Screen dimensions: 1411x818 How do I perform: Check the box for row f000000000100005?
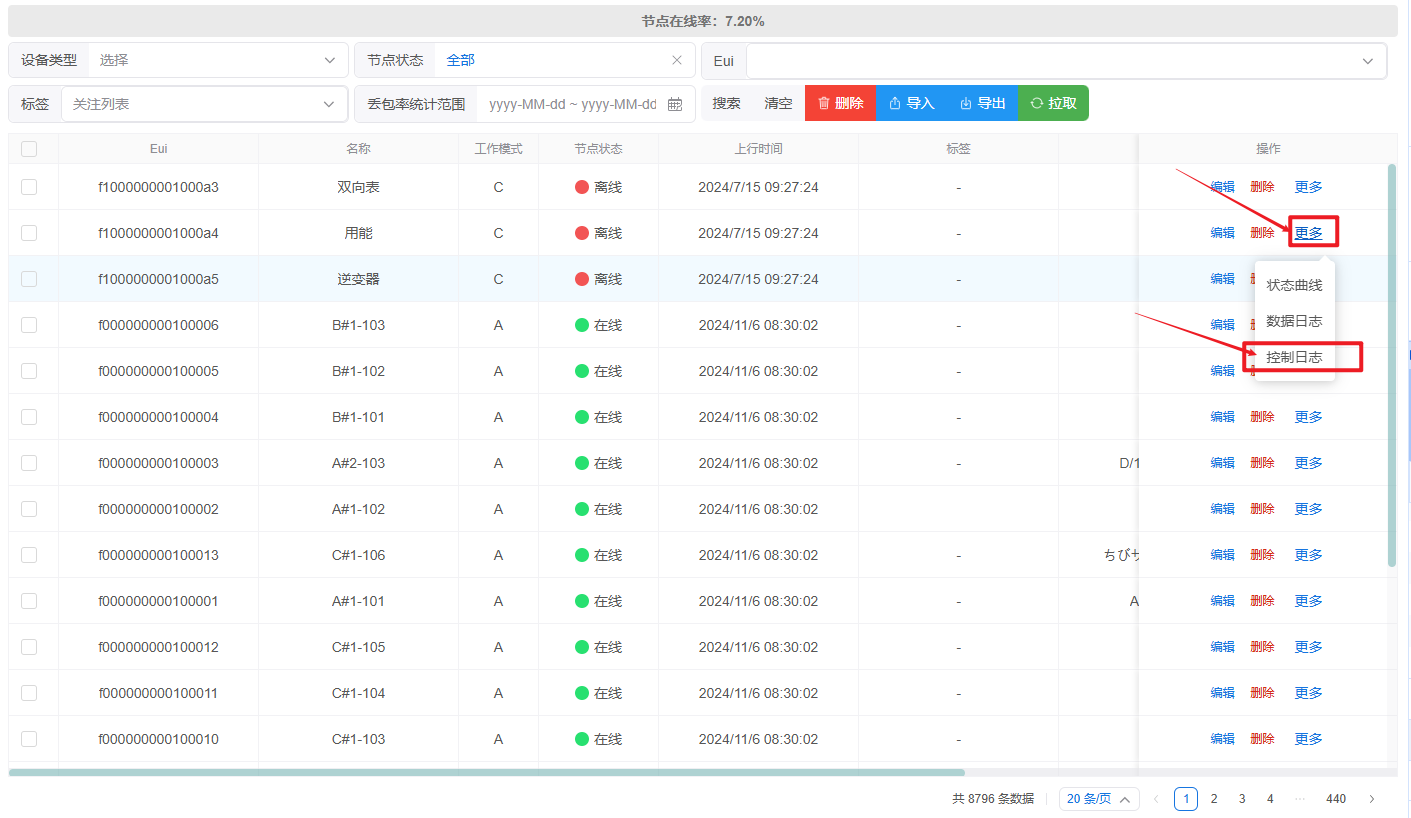click(29, 371)
